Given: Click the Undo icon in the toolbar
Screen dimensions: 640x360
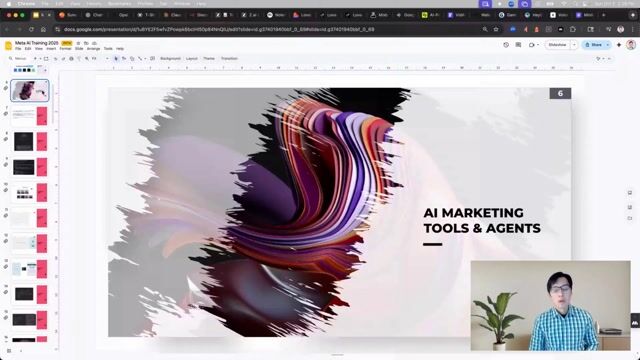Looking at the screenshot, I should [56, 59].
